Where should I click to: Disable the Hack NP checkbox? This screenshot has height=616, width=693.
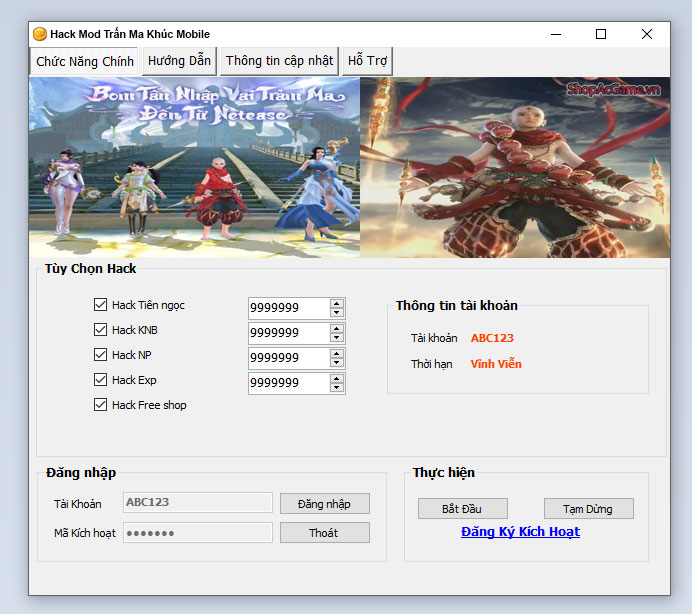point(100,355)
